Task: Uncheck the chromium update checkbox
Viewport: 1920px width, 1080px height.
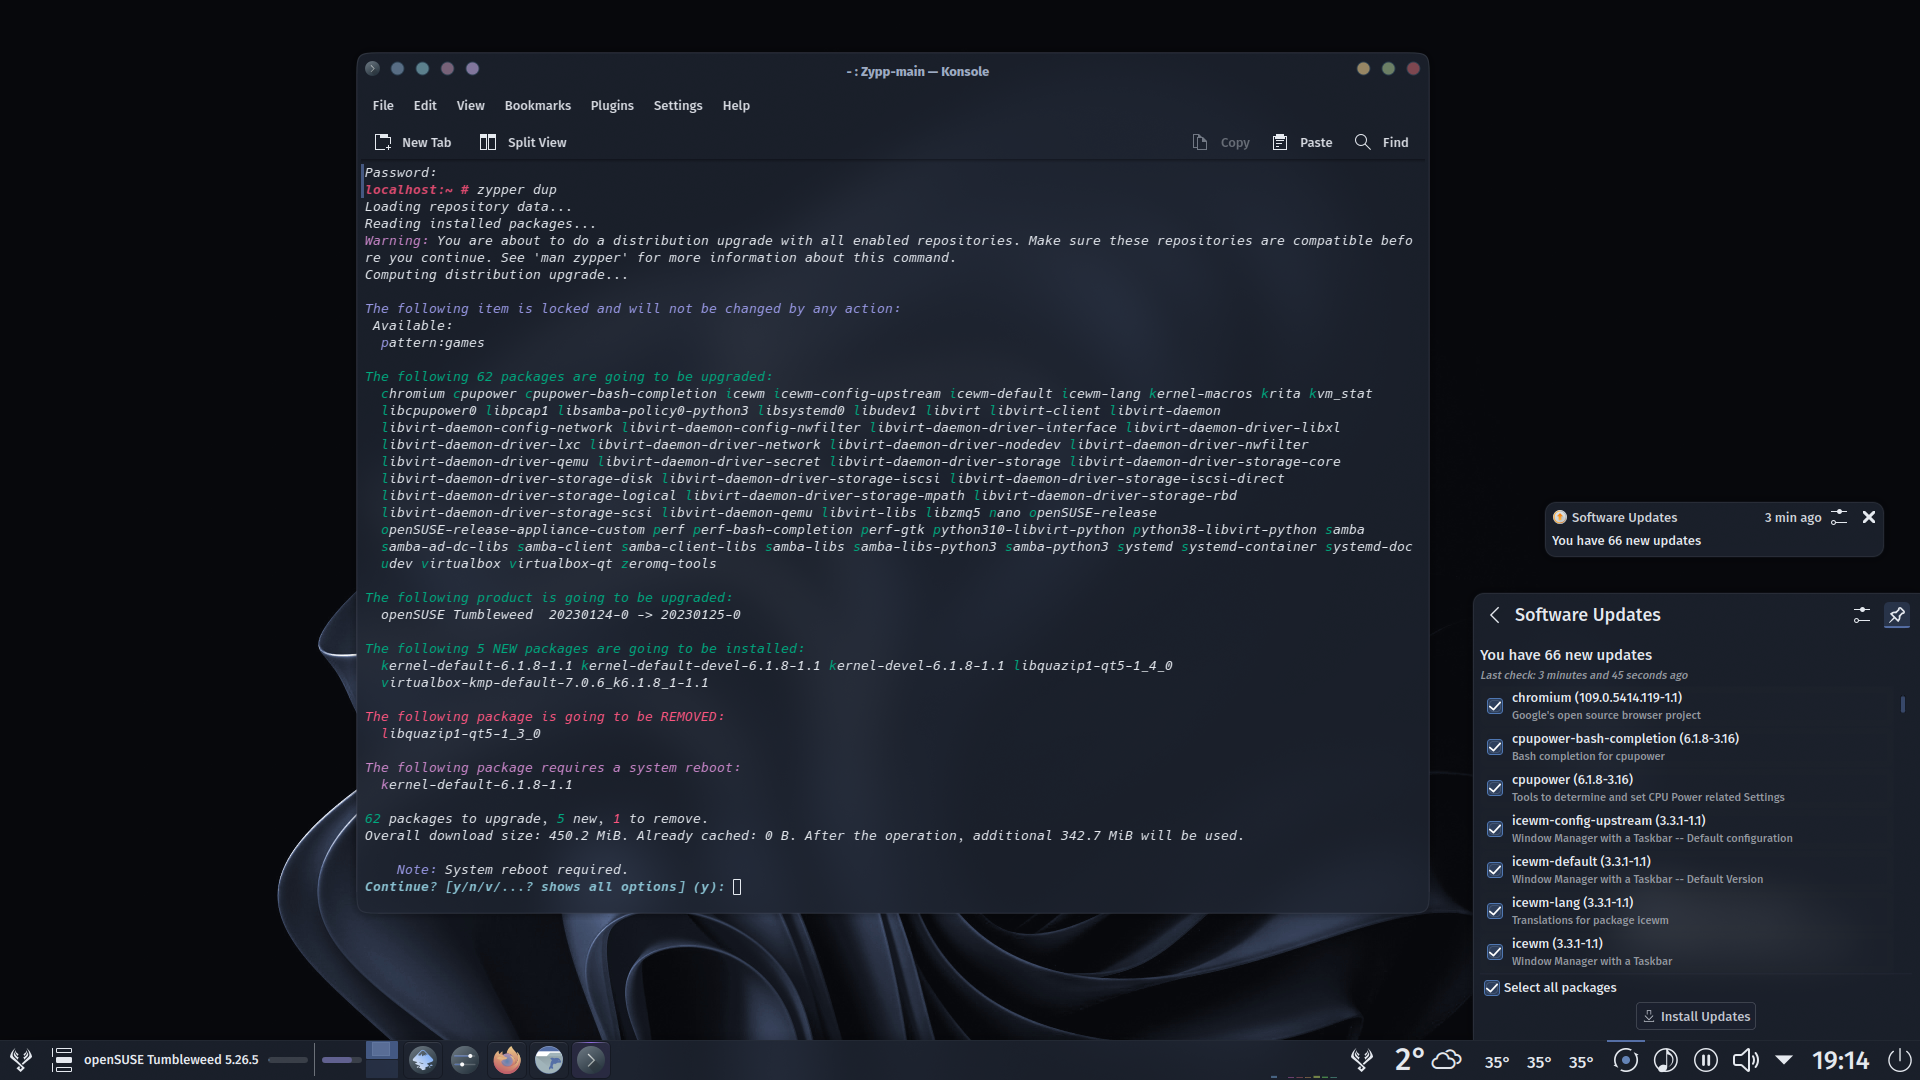Action: 1494,706
